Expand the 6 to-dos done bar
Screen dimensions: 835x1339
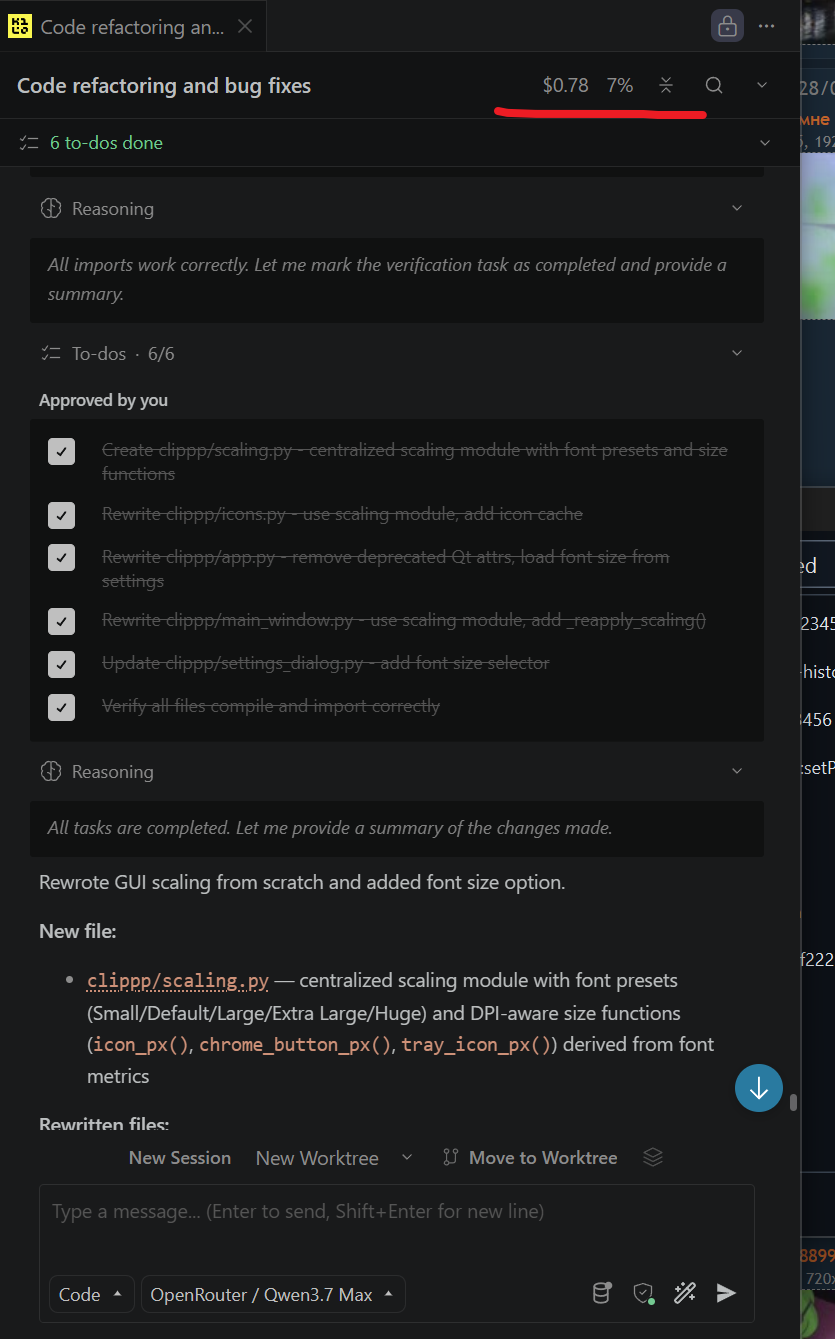click(x=400, y=143)
